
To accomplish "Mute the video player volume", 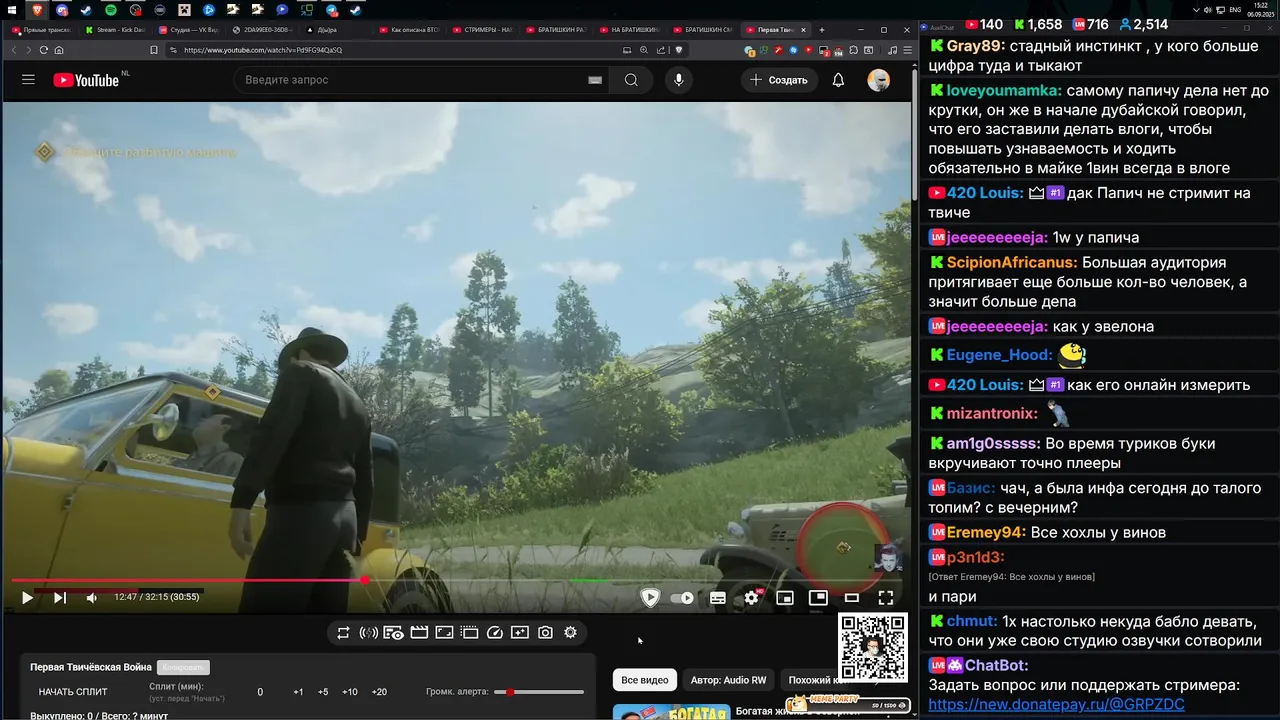I will tap(92, 598).
